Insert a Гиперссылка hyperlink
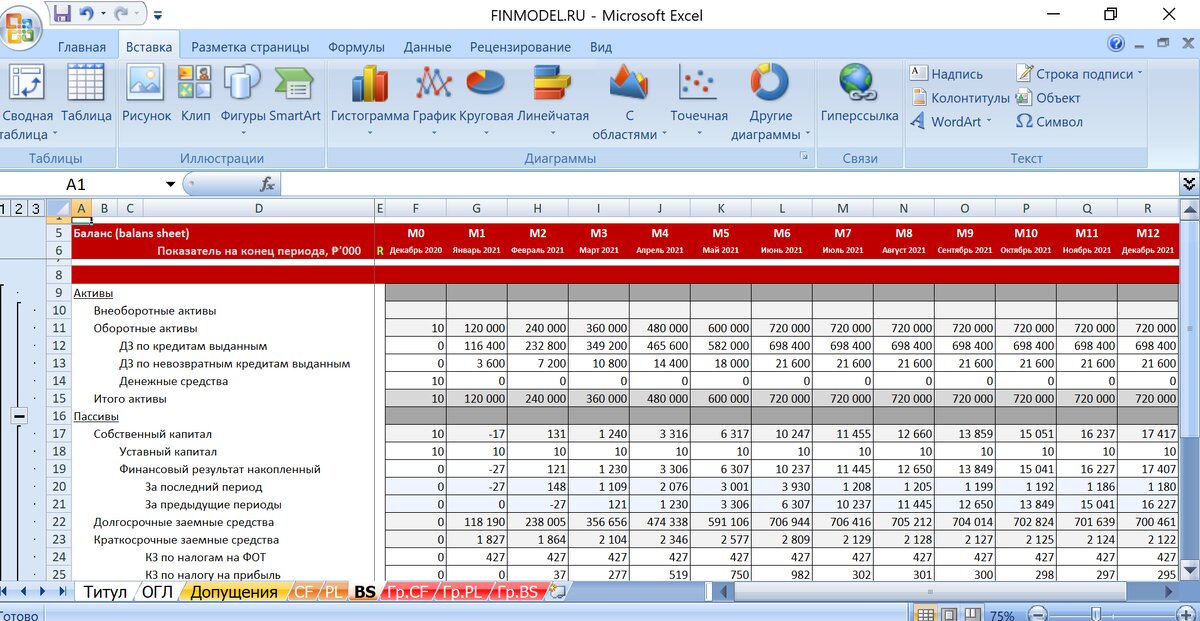1200x621 pixels. click(859, 92)
